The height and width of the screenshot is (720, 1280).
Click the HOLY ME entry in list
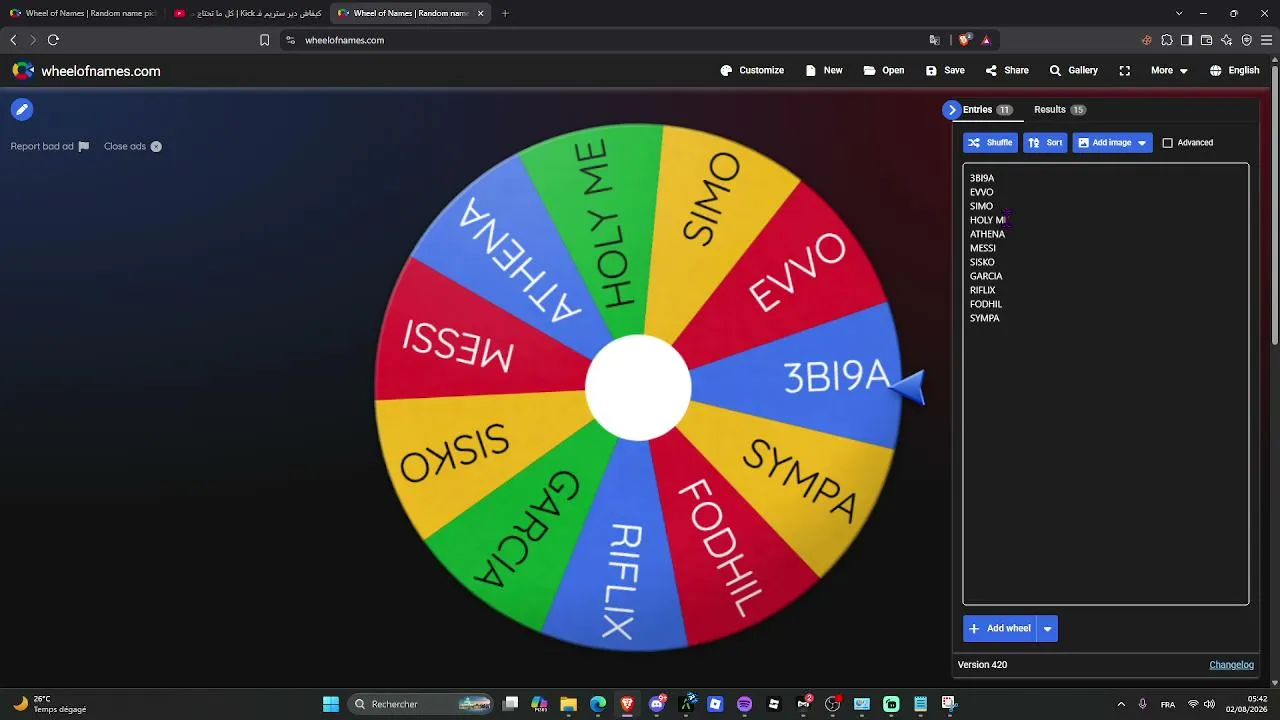click(x=988, y=220)
